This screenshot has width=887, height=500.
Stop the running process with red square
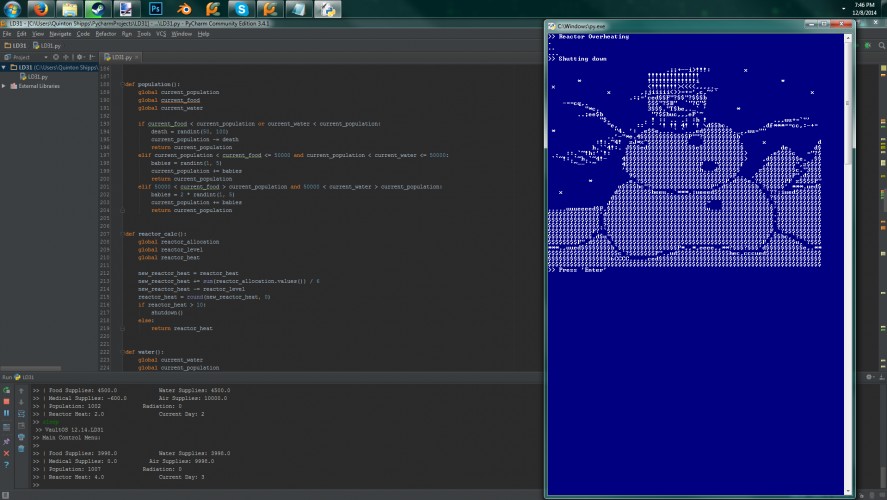click(x=6, y=402)
